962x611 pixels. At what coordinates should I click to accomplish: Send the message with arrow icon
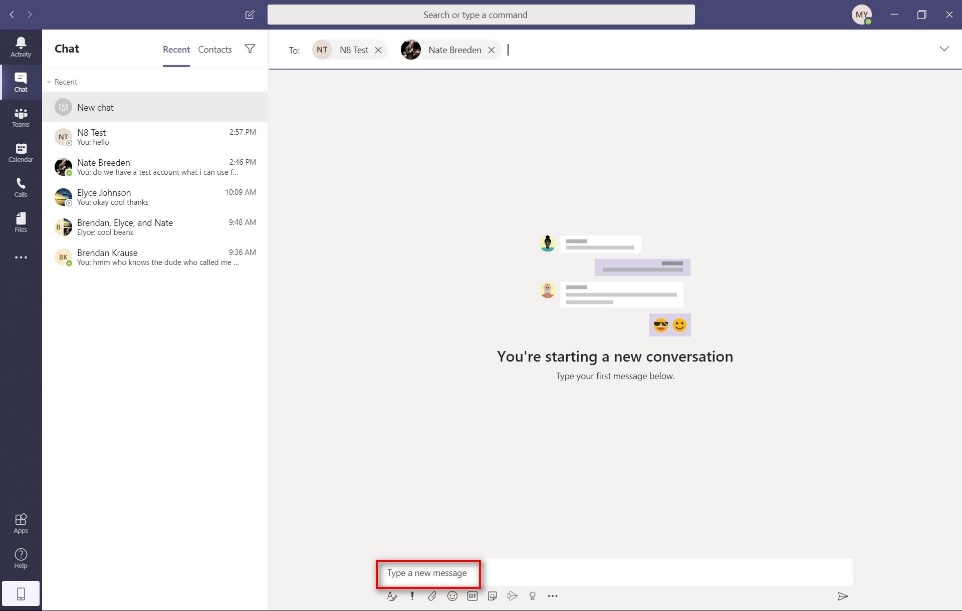pyautogui.click(x=843, y=596)
